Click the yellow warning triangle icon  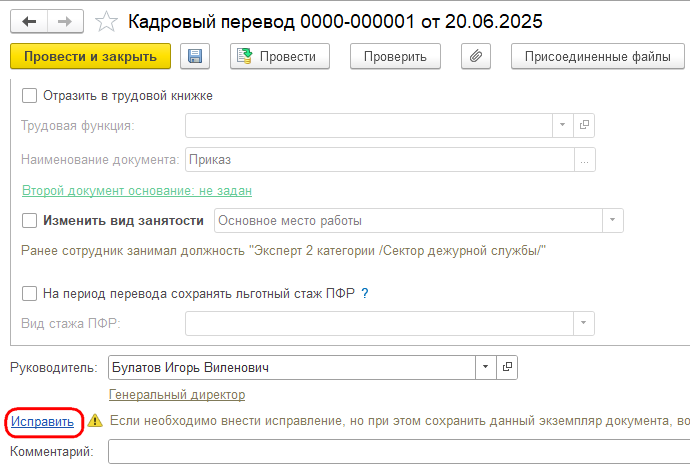pos(95,421)
